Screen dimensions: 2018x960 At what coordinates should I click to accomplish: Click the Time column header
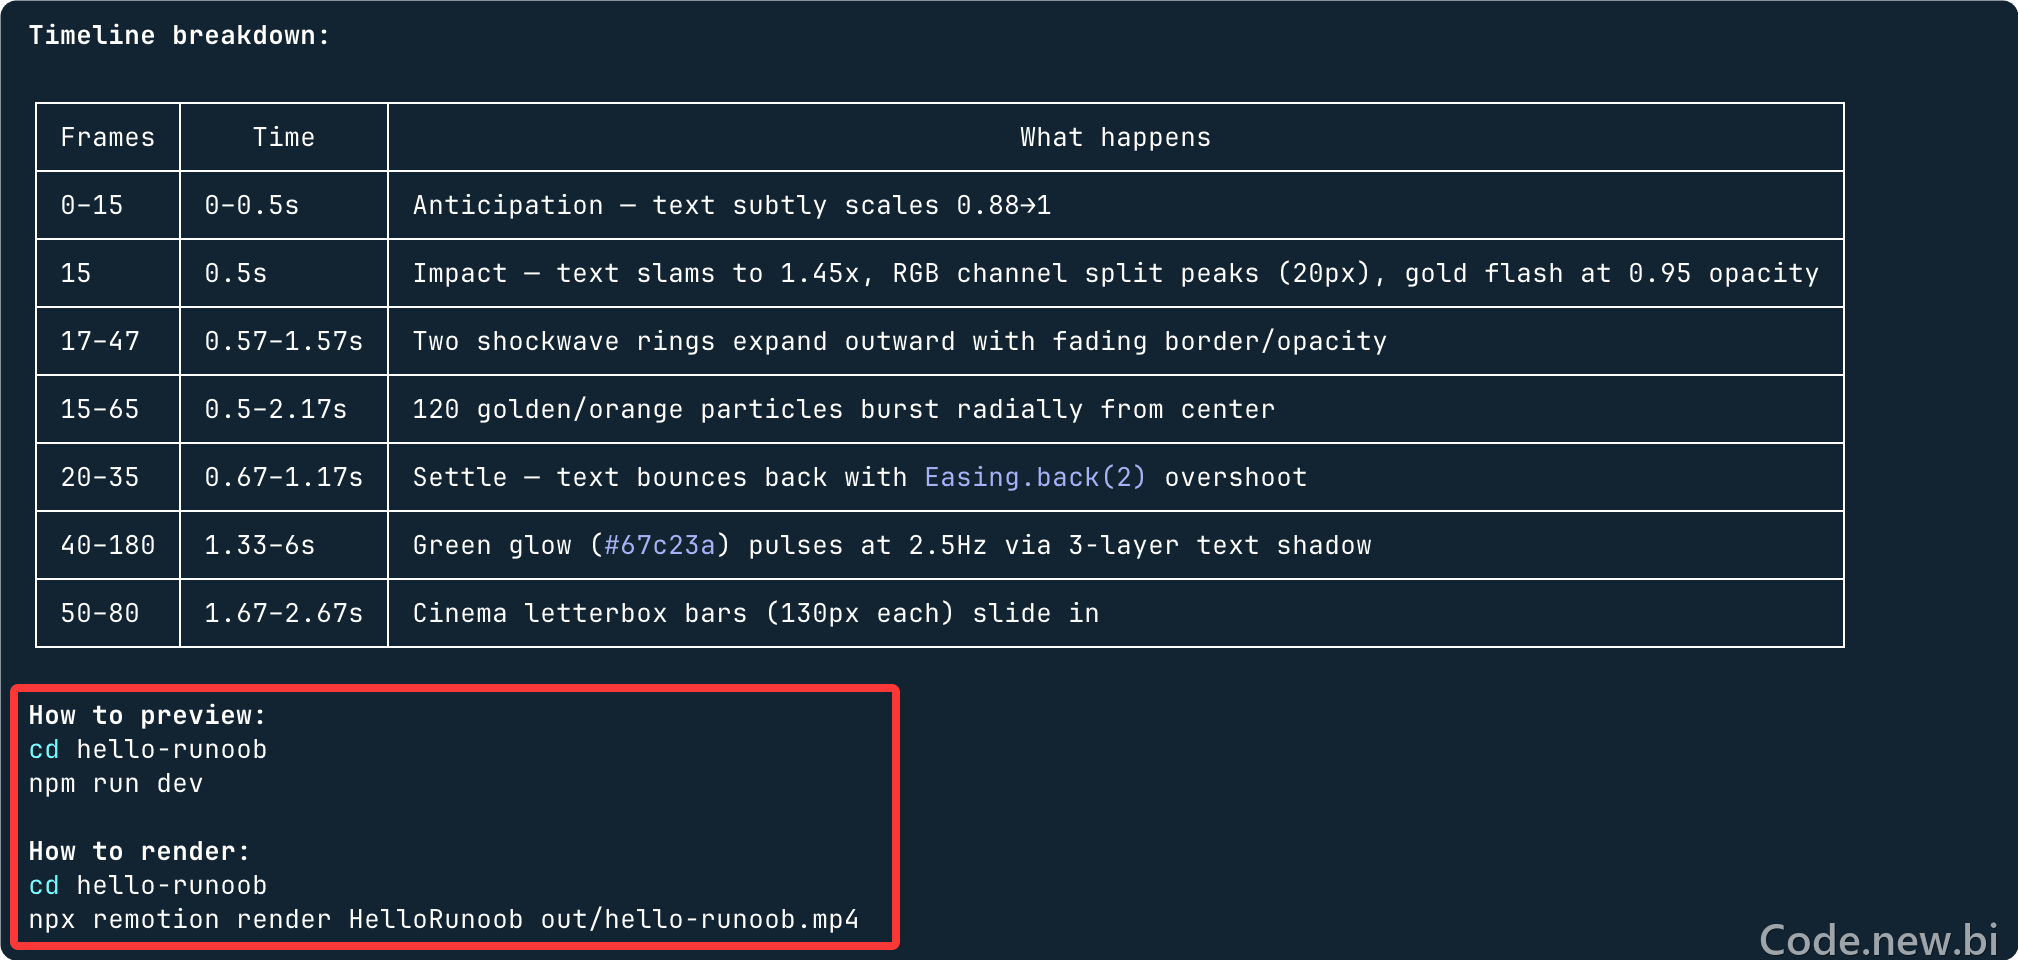(284, 137)
